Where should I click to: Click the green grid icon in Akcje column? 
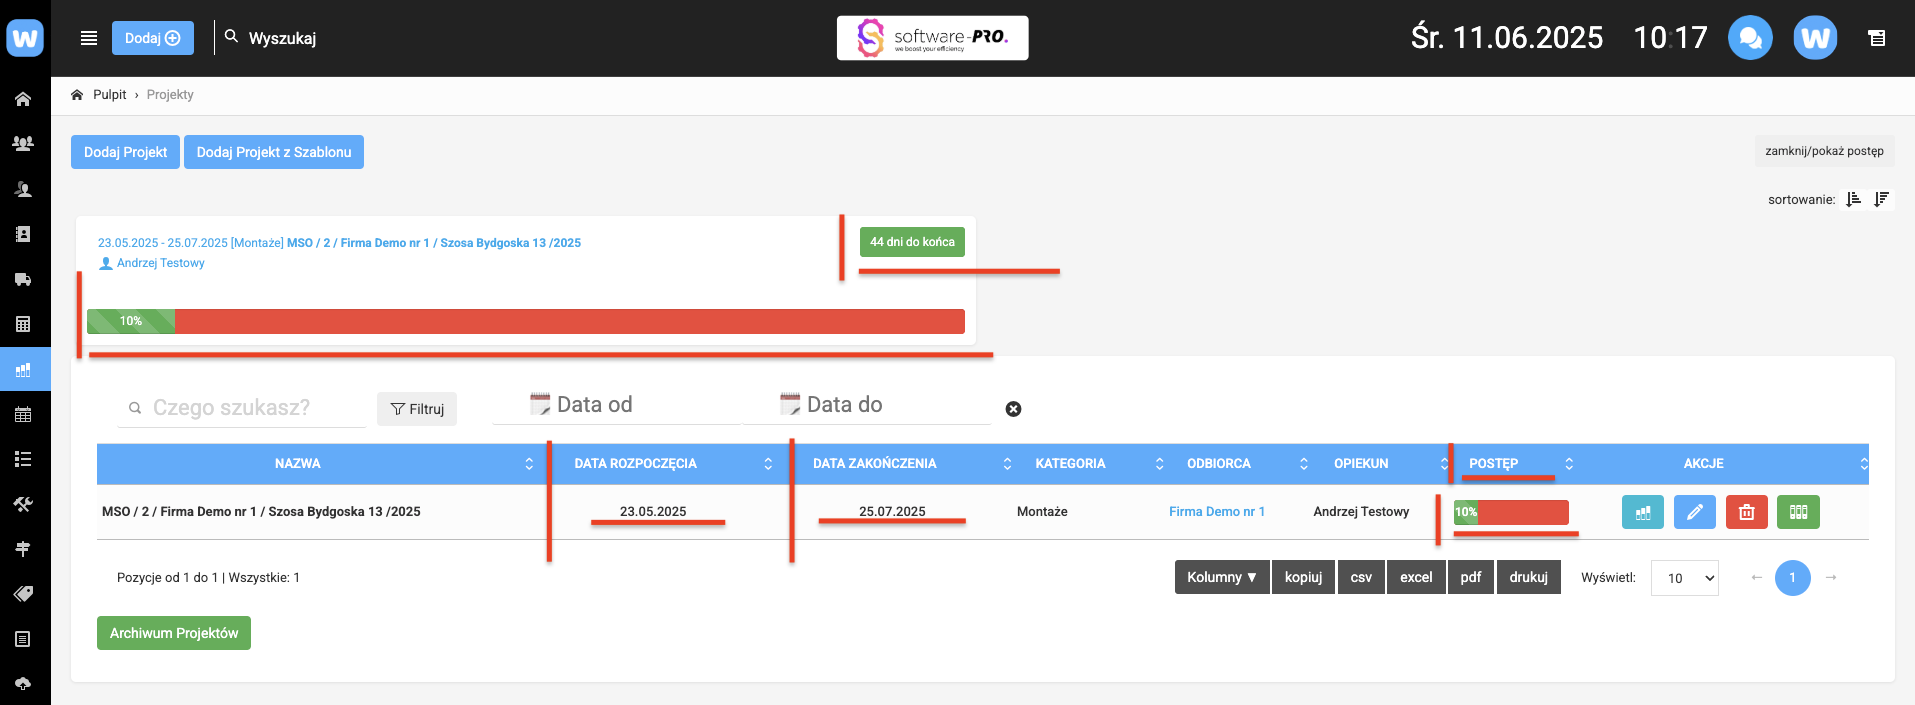tap(1798, 512)
